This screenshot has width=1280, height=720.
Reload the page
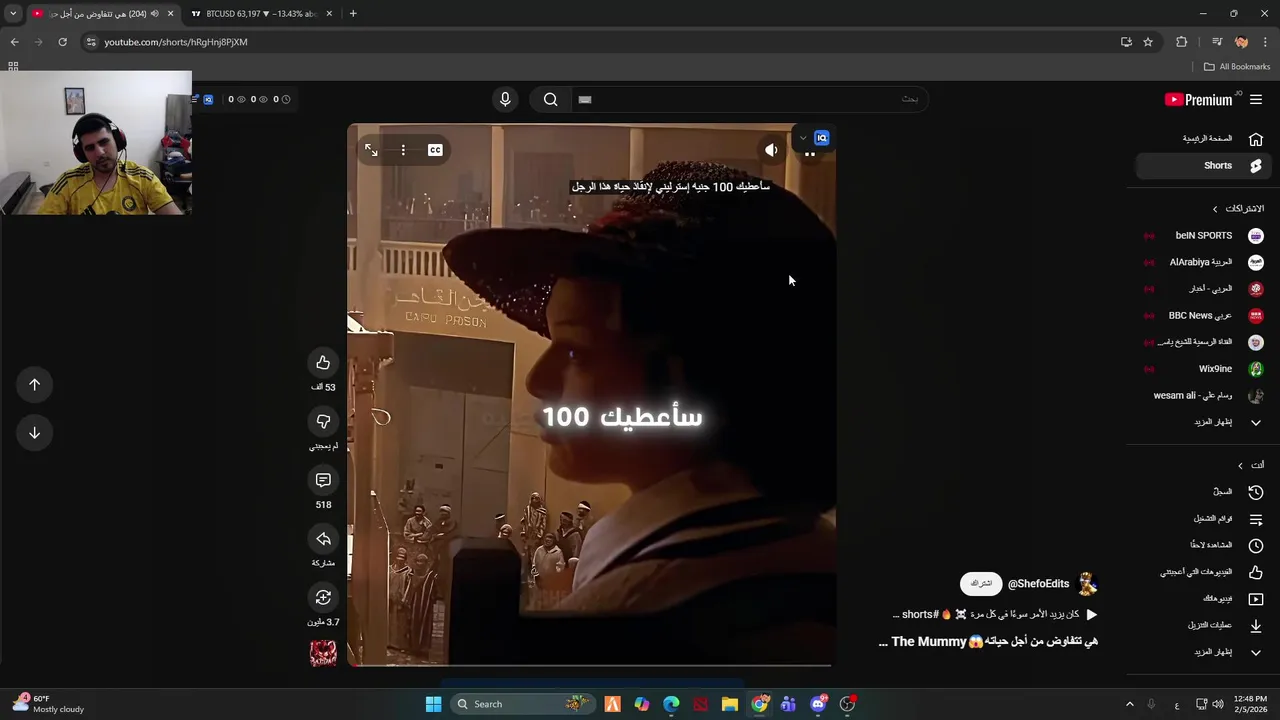pyautogui.click(x=62, y=42)
